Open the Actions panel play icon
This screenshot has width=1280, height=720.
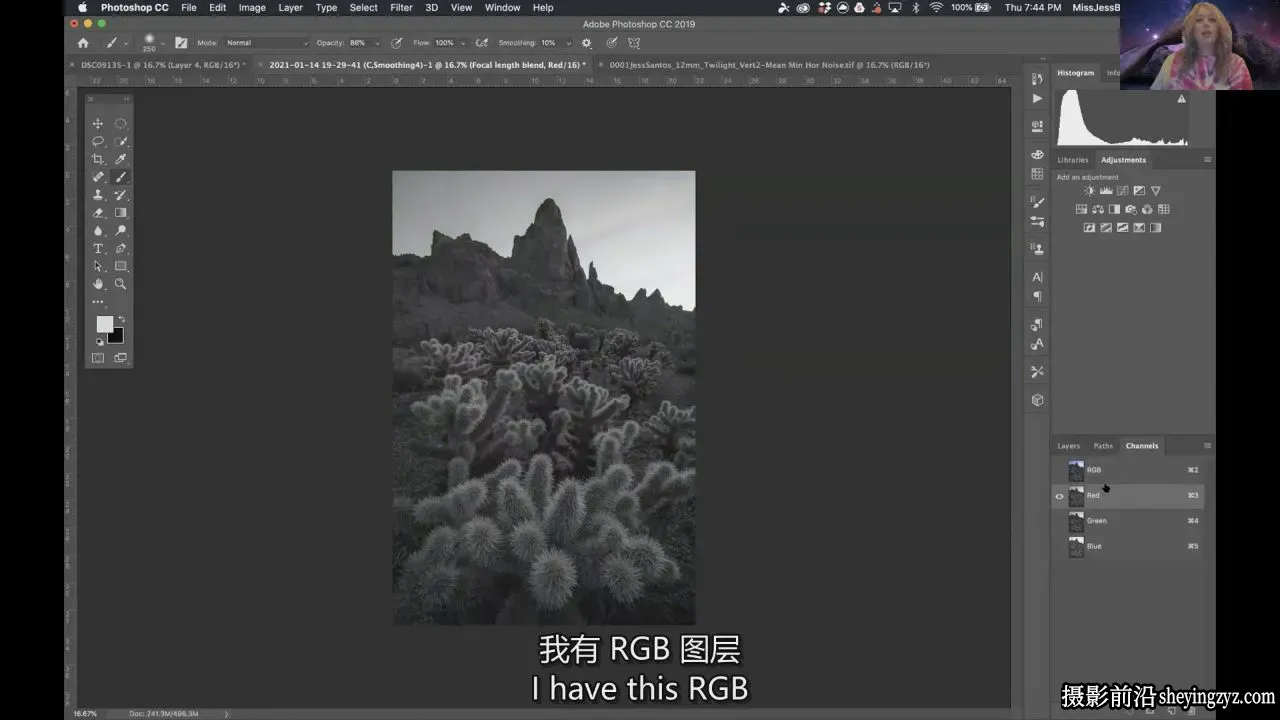[x=1037, y=98]
